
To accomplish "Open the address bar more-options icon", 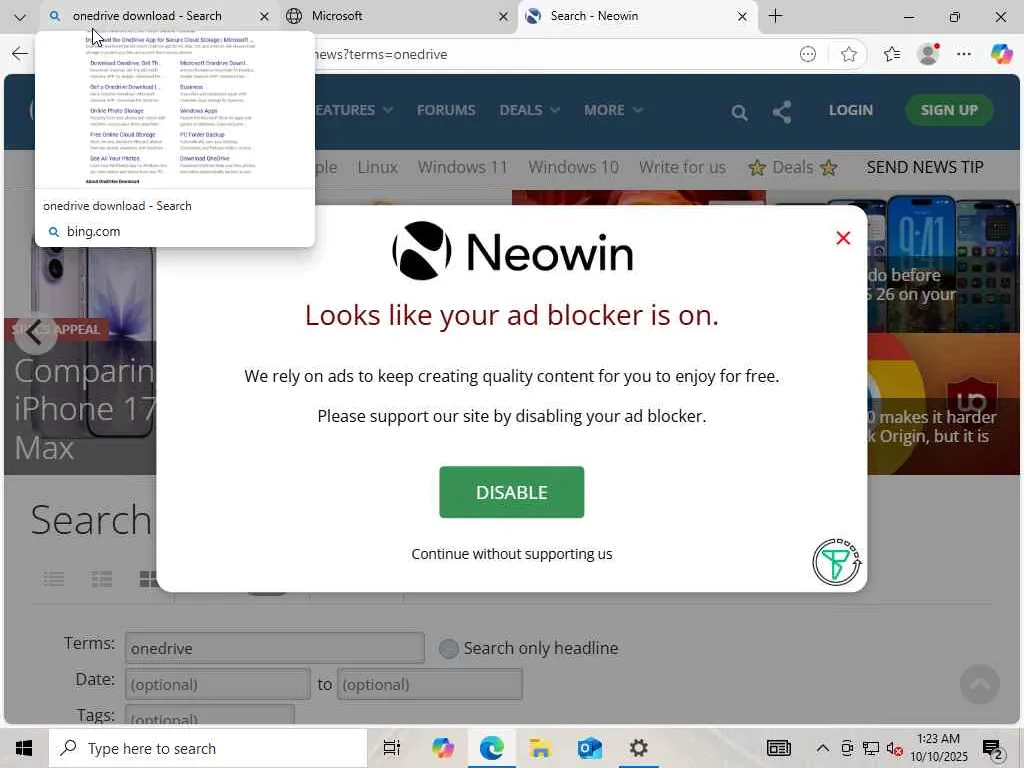I will click(808, 55).
